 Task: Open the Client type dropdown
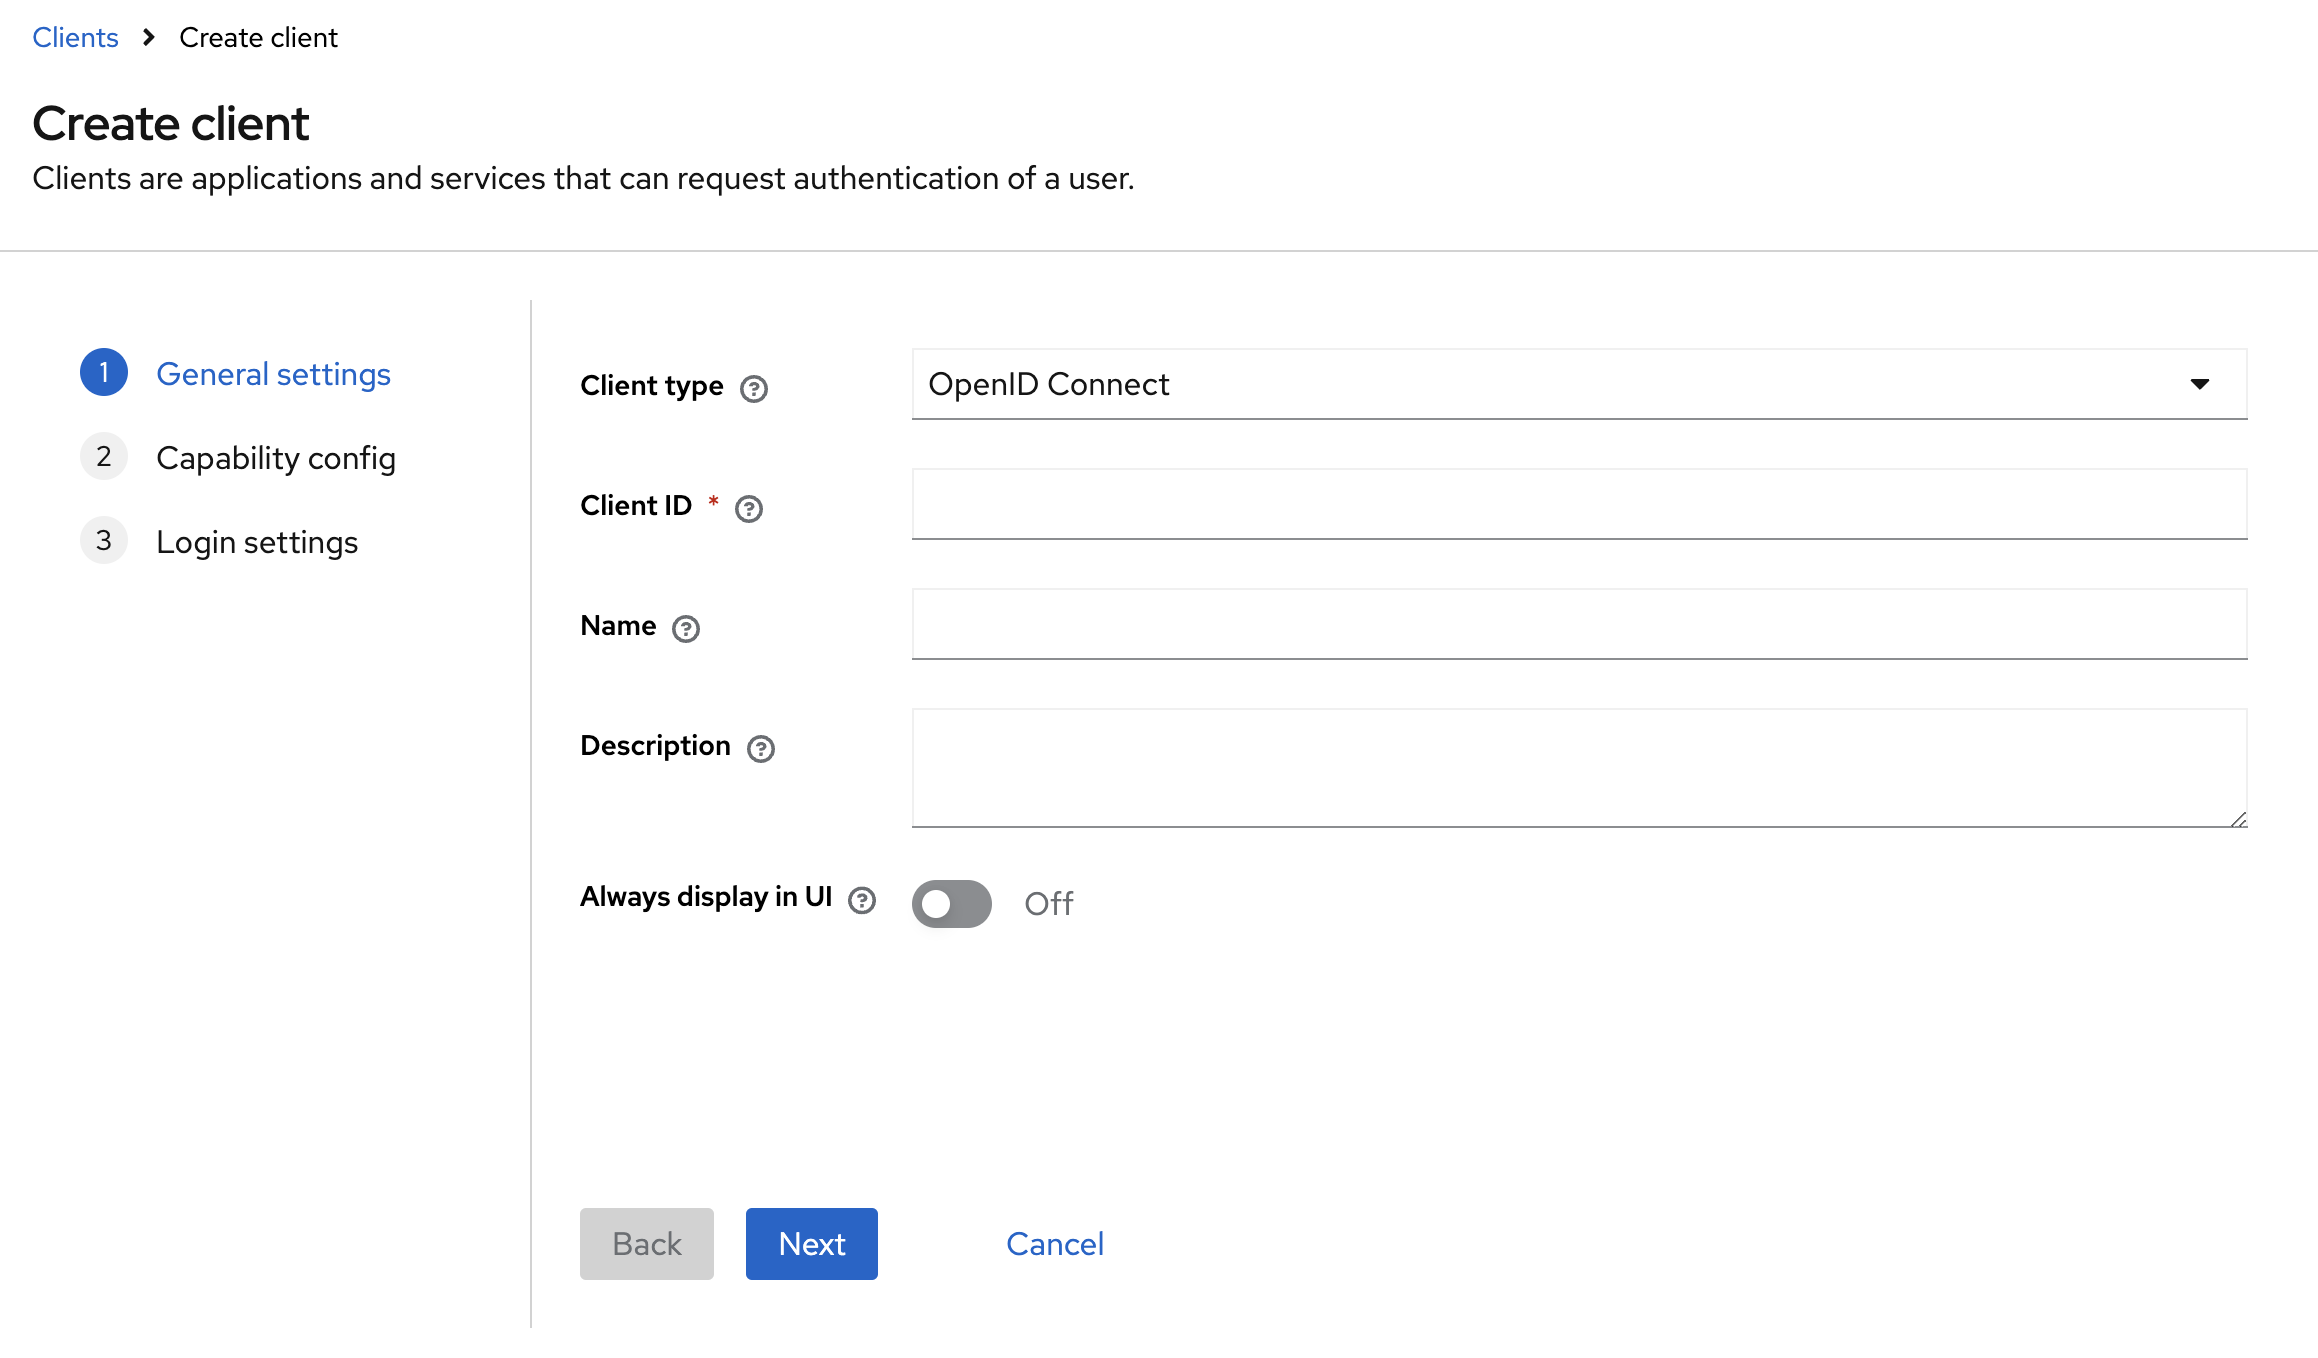(x=1578, y=384)
